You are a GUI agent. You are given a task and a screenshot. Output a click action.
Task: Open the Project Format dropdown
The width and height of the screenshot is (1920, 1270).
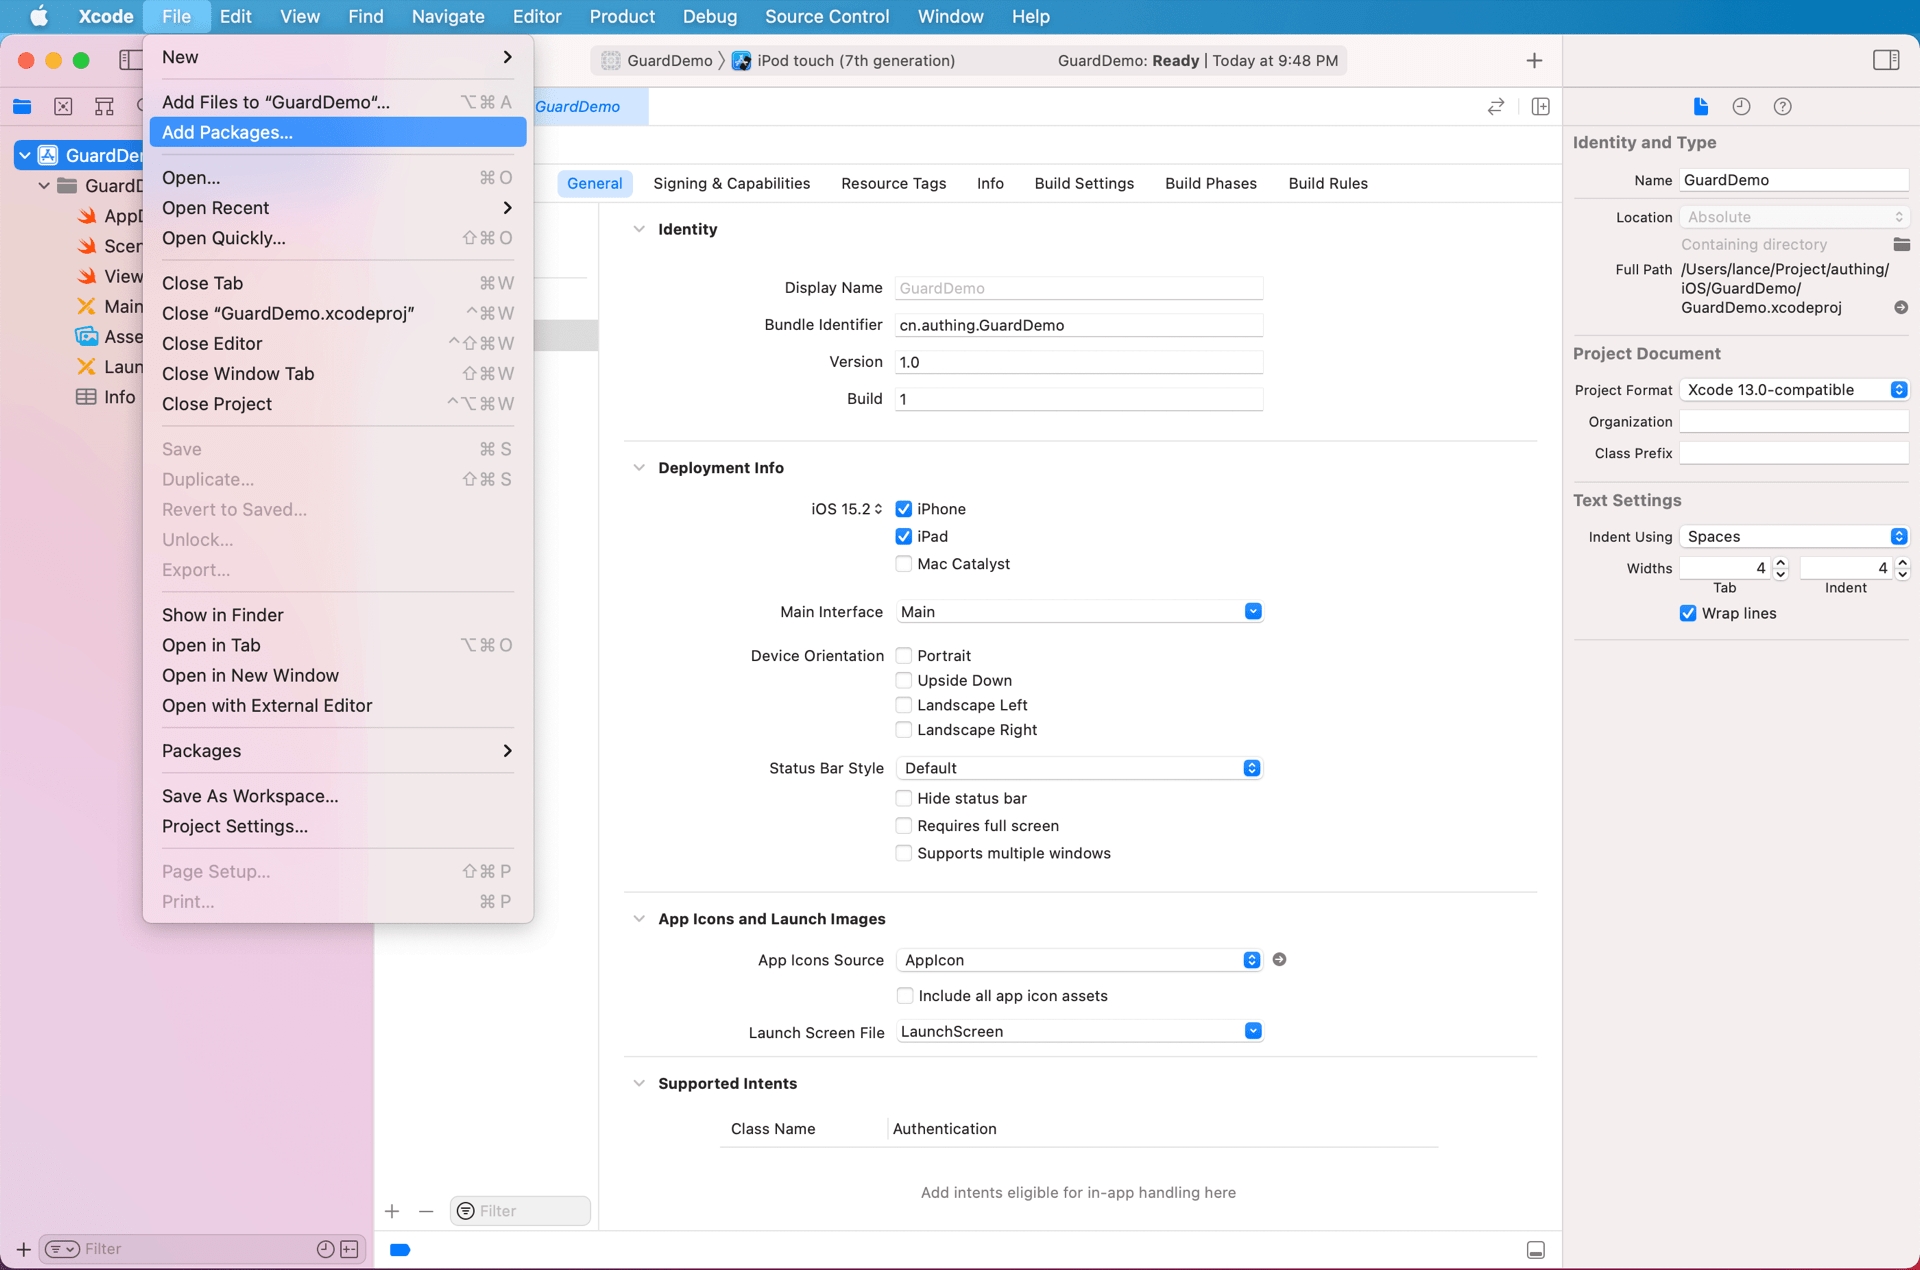point(1794,390)
